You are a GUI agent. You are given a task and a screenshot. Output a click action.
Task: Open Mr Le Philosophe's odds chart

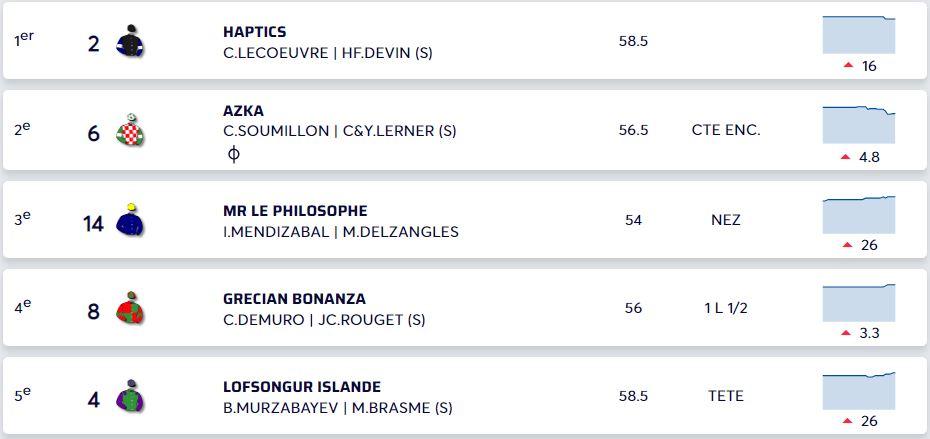858,214
